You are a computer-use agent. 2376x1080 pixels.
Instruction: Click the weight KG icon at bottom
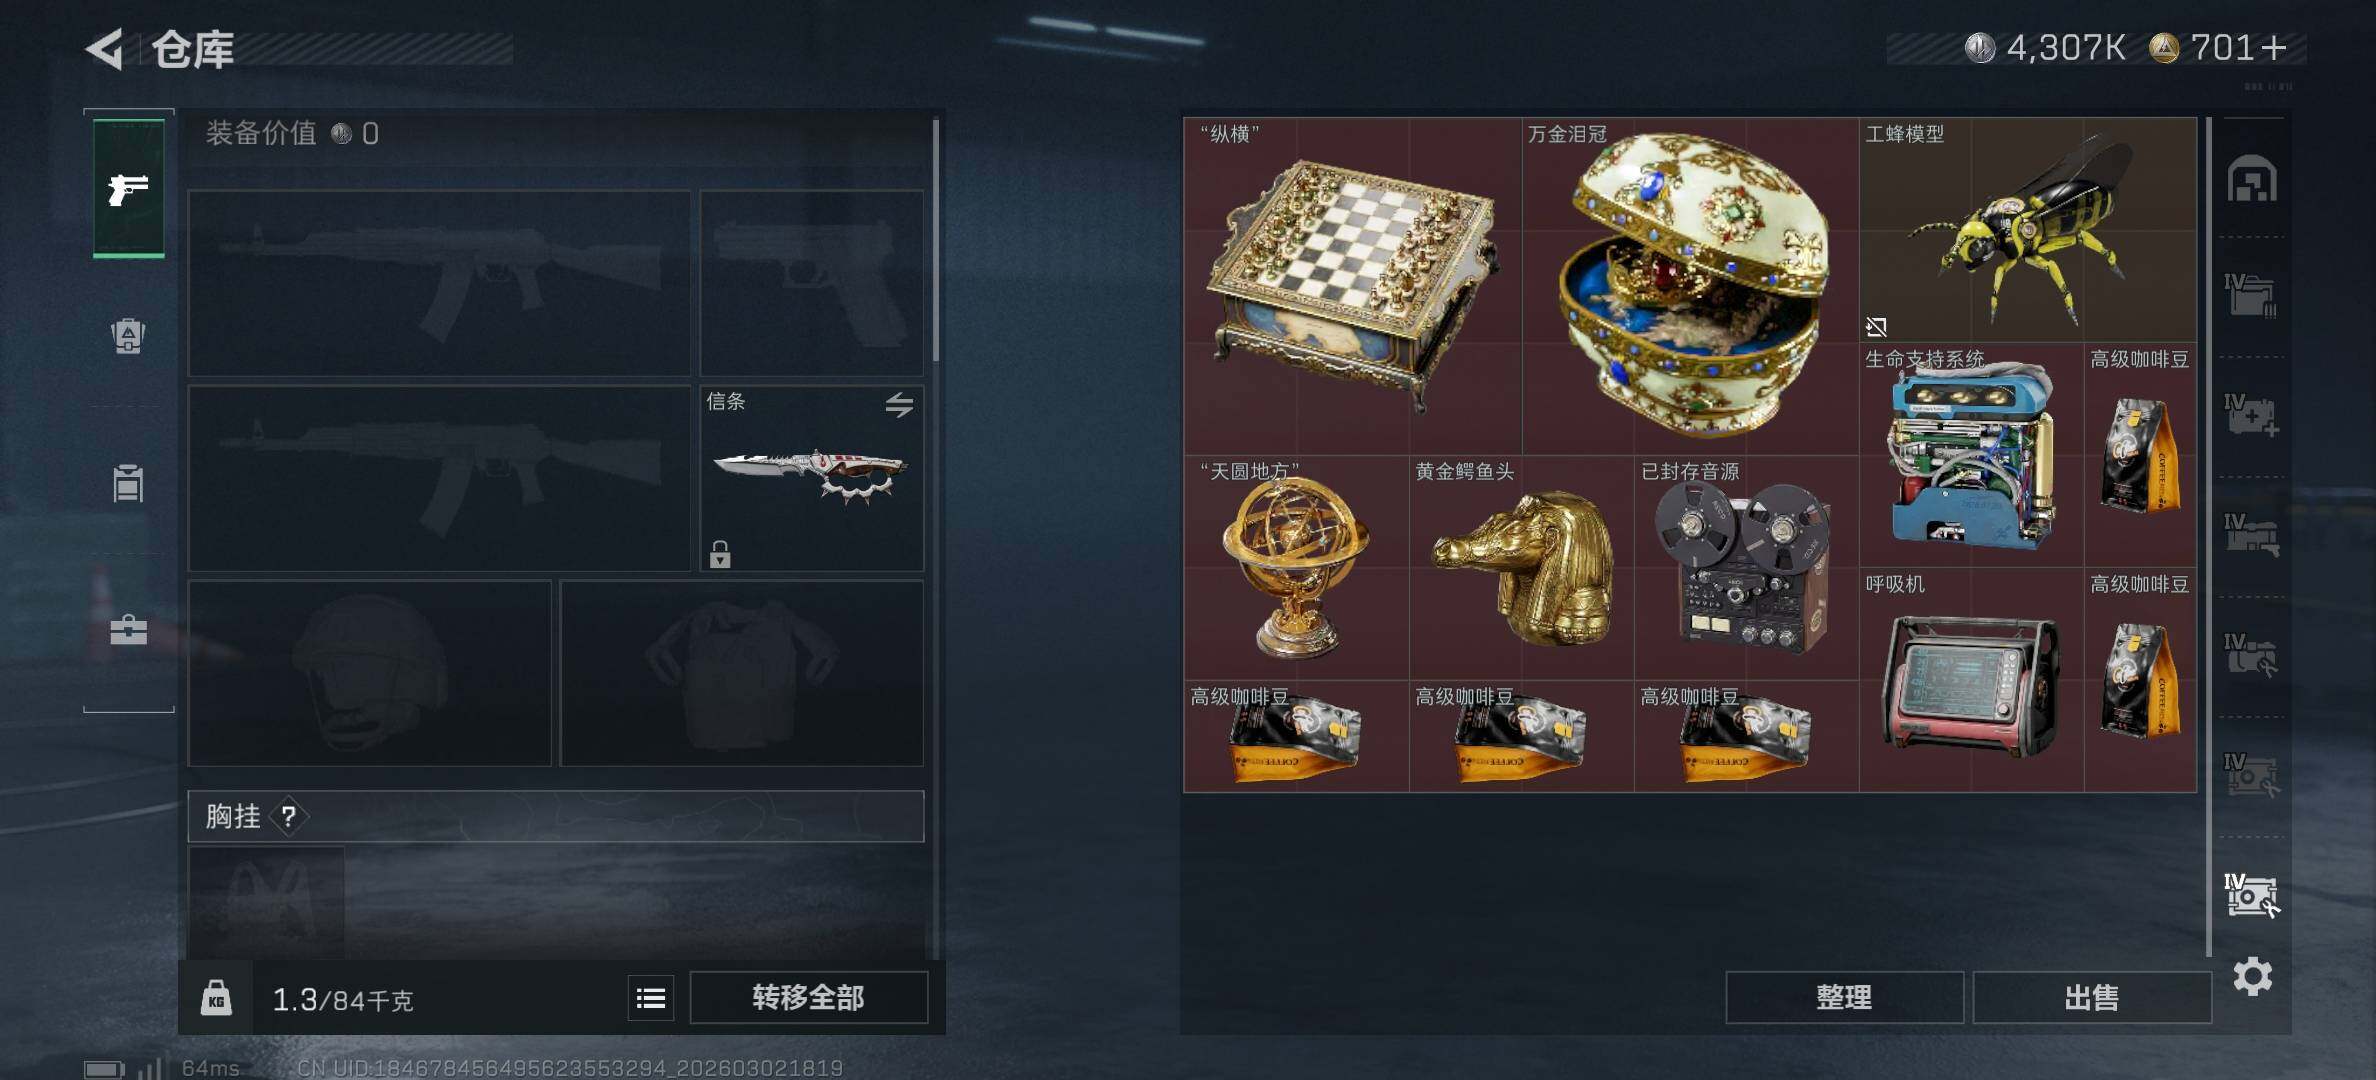click(216, 998)
